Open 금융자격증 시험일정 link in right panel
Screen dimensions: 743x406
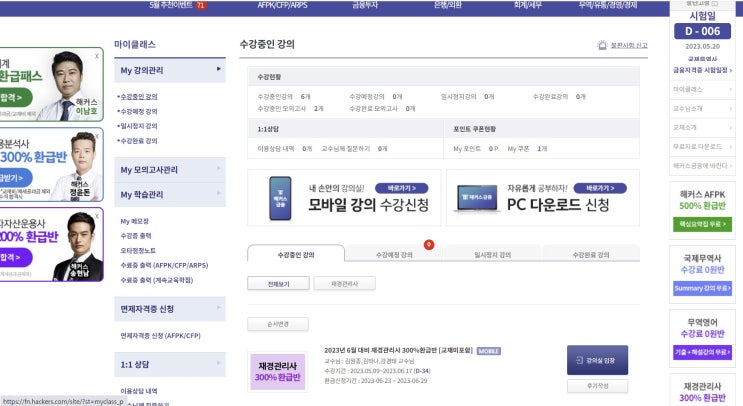(702, 70)
